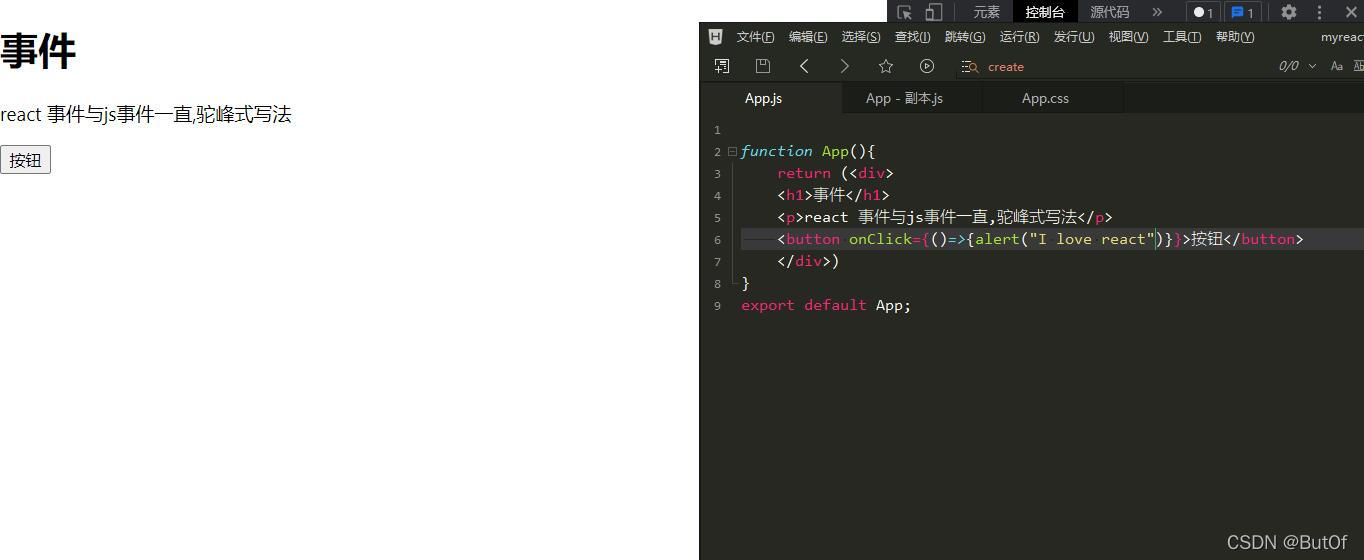Click the run play-circle toolbar icon
Viewport: 1364px width, 560px height.
(x=927, y=66)
